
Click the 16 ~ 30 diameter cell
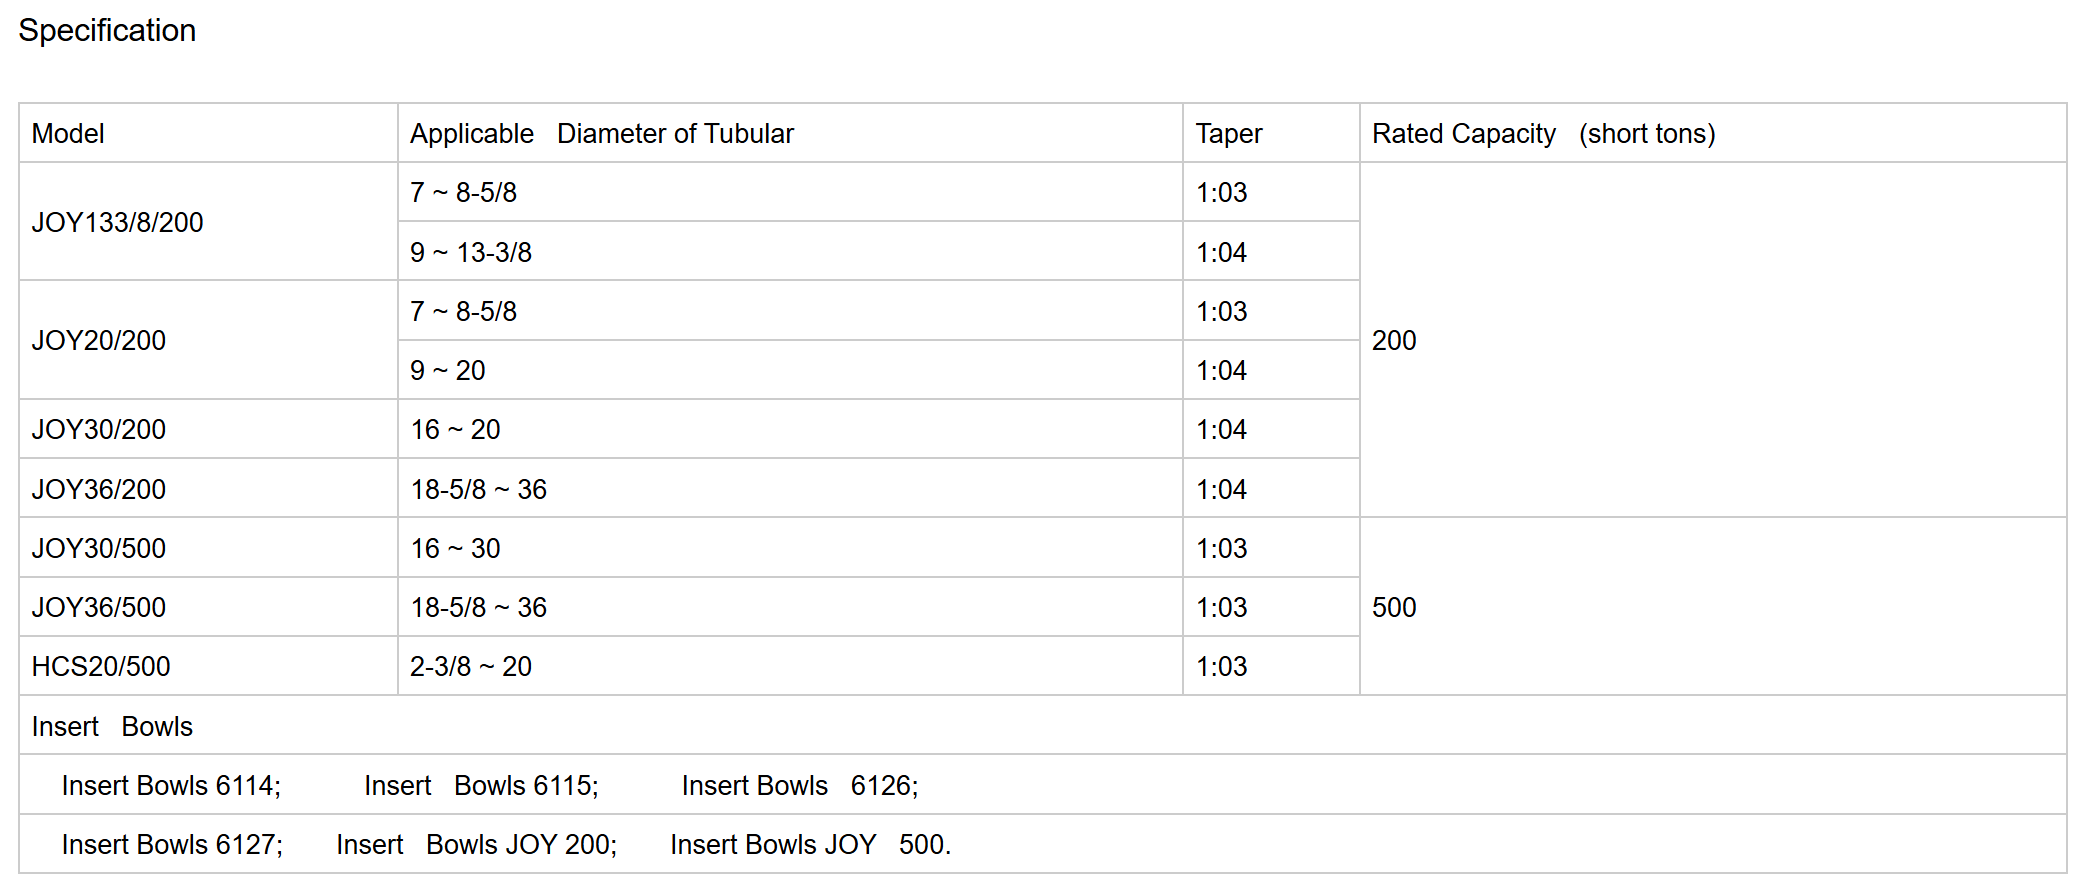tap(455, 549)
